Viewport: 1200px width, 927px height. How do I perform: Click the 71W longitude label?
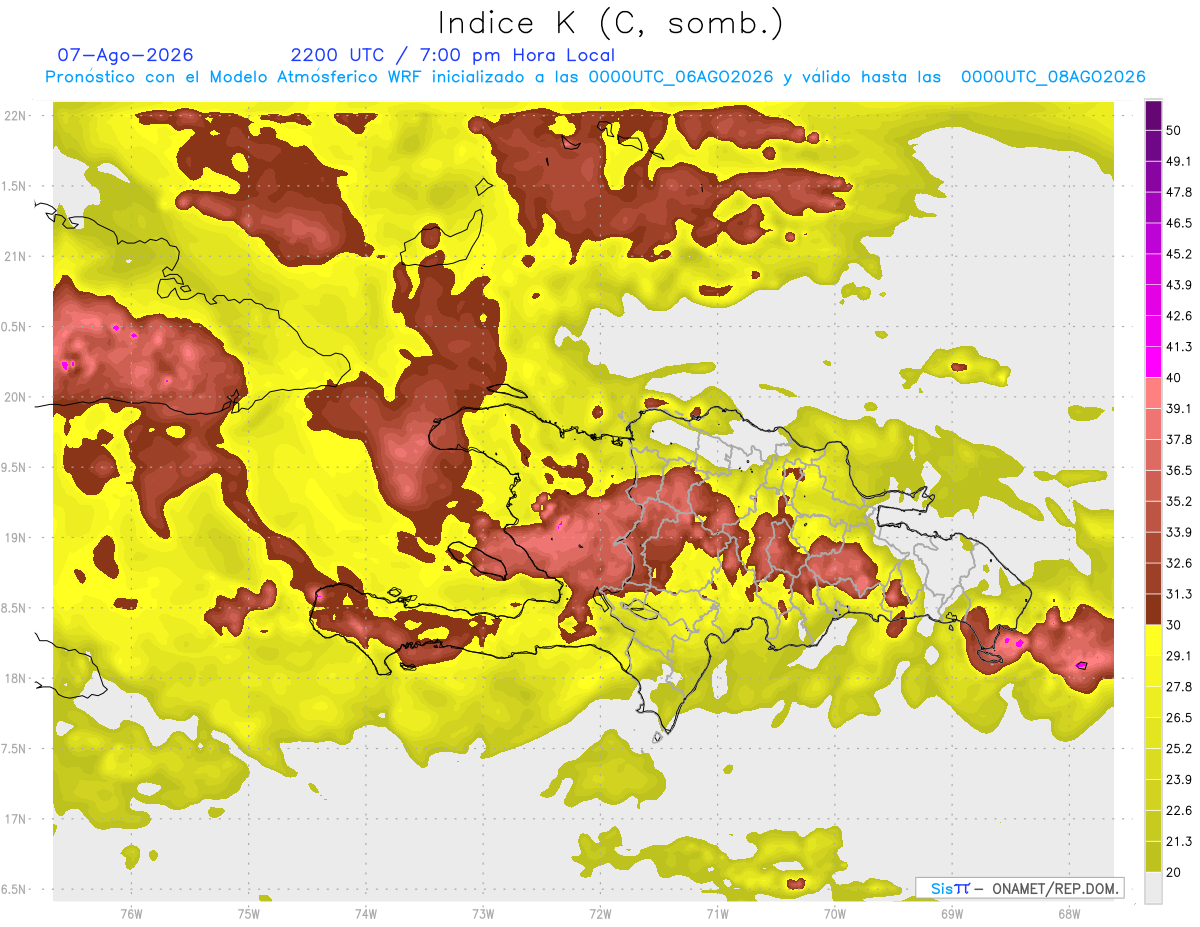click(717, 914)
